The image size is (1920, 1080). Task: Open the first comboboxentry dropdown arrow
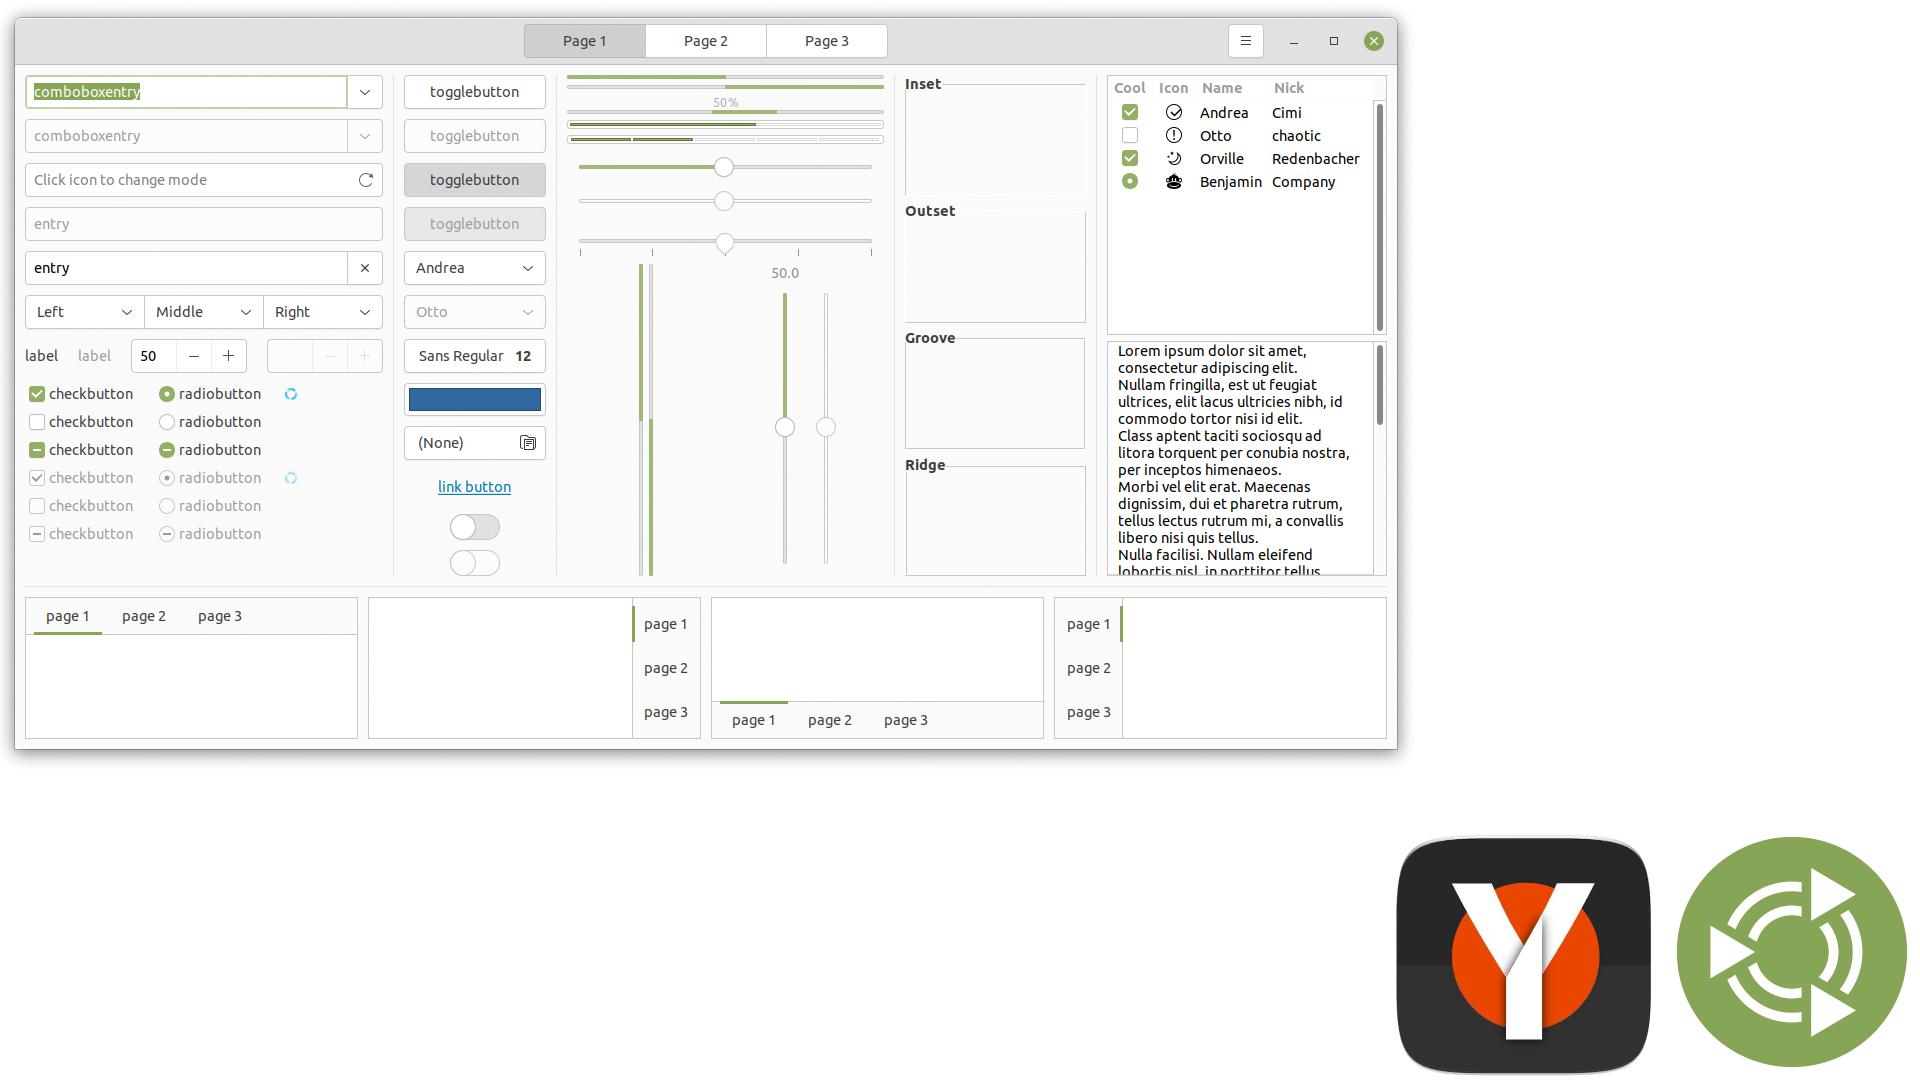(x=365, y=92)
